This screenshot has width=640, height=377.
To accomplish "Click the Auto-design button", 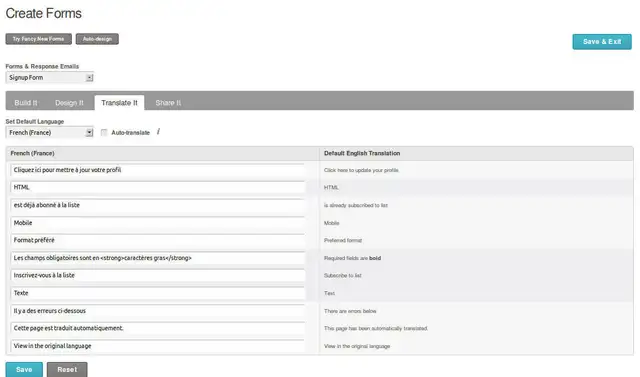I will click(x=97, y=39).
